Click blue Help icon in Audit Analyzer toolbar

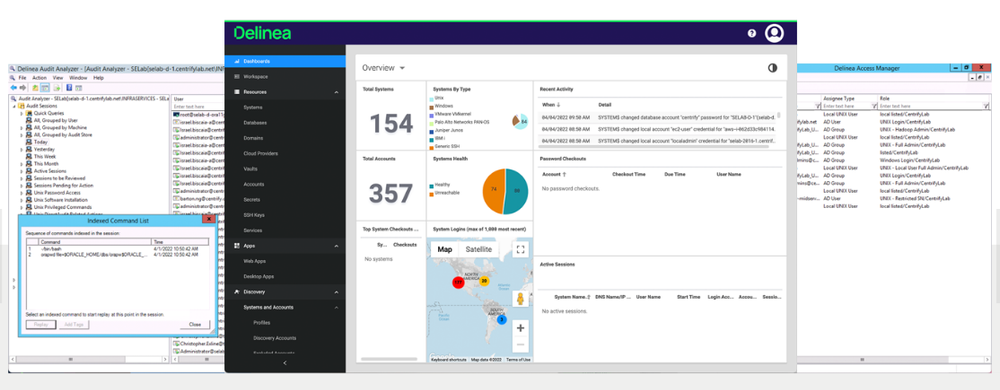(x=69, y=87)
